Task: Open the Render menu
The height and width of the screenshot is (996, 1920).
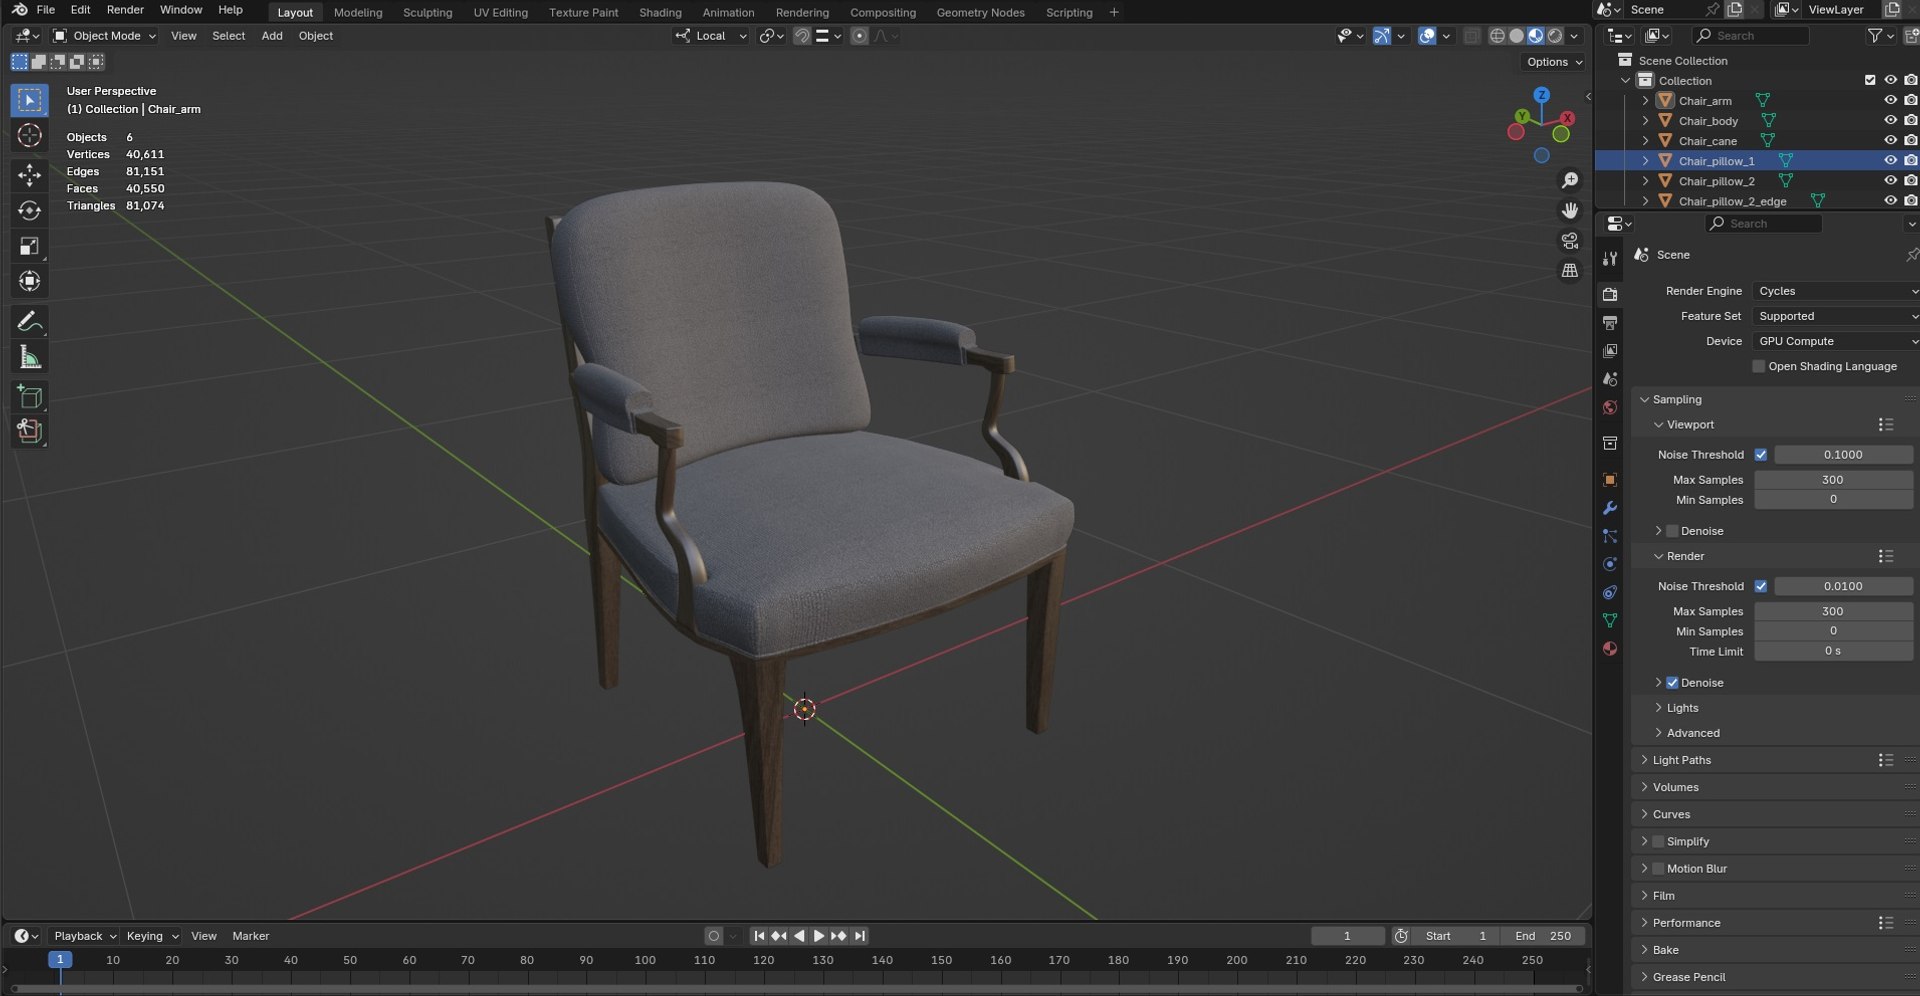Action: (x=125, y=10)
